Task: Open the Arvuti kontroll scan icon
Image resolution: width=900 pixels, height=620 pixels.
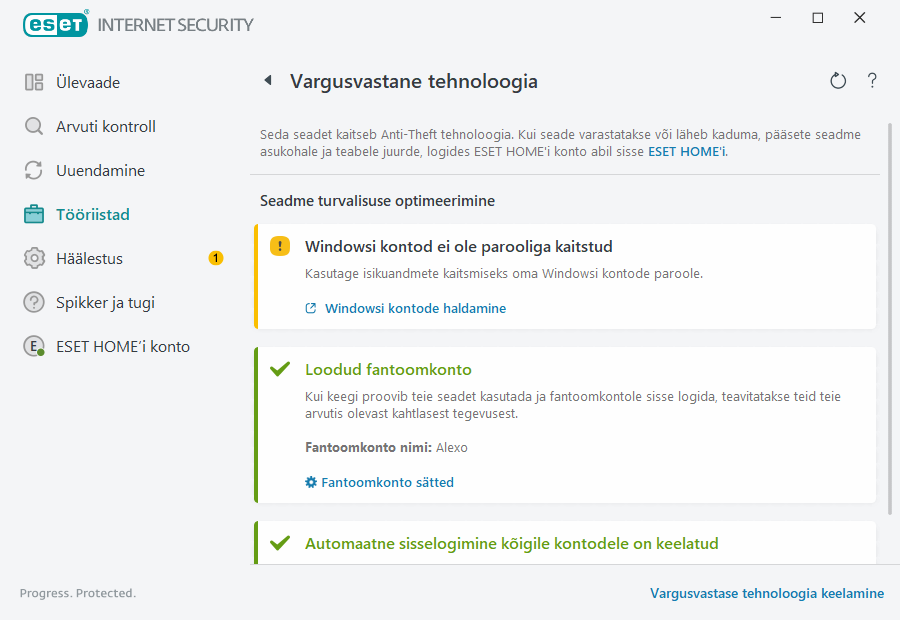Action: (33, 126)
